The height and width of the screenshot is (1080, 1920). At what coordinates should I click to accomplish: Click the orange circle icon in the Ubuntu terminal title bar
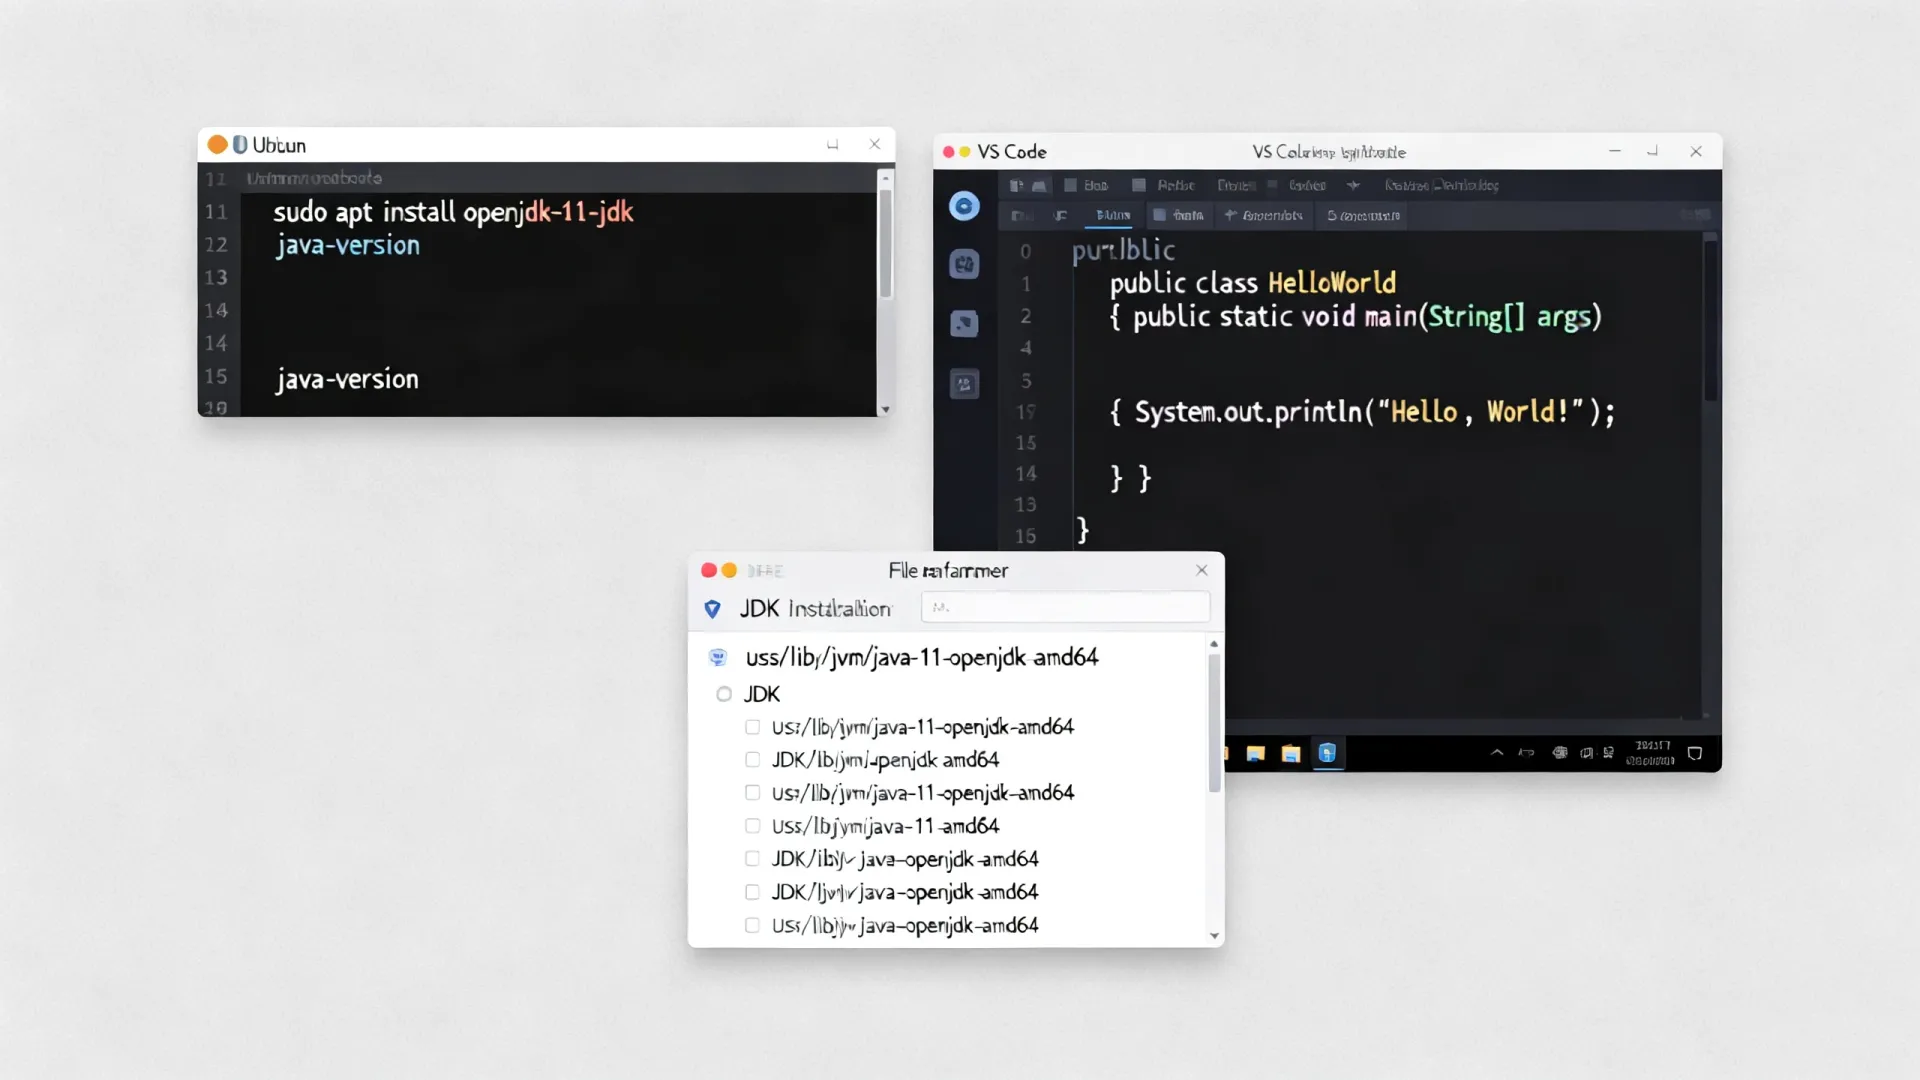click(x=217, y=145)
